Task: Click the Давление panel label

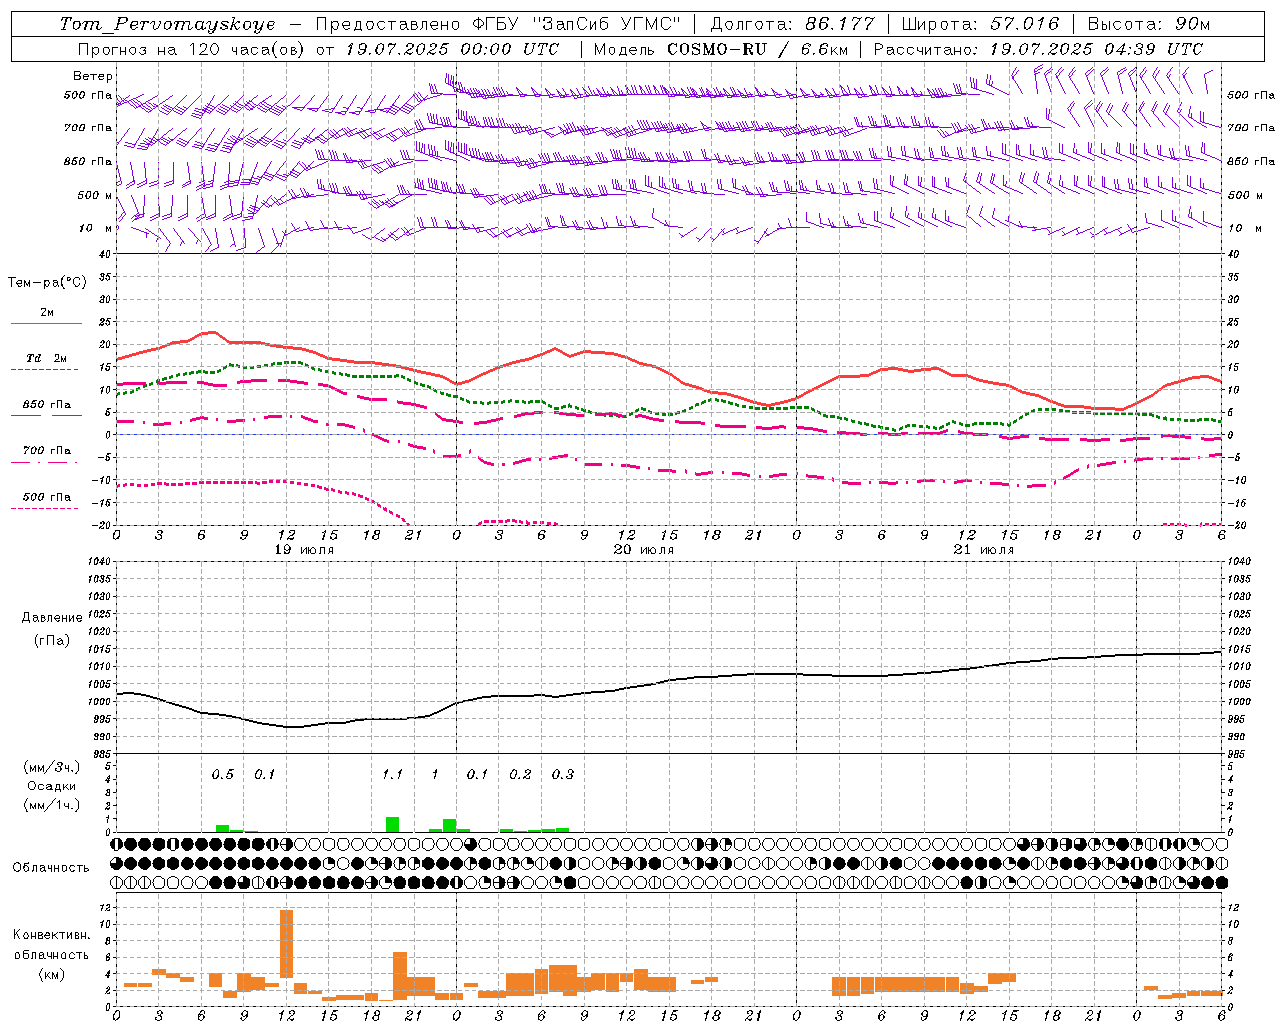Action: (x=52, y=618)
